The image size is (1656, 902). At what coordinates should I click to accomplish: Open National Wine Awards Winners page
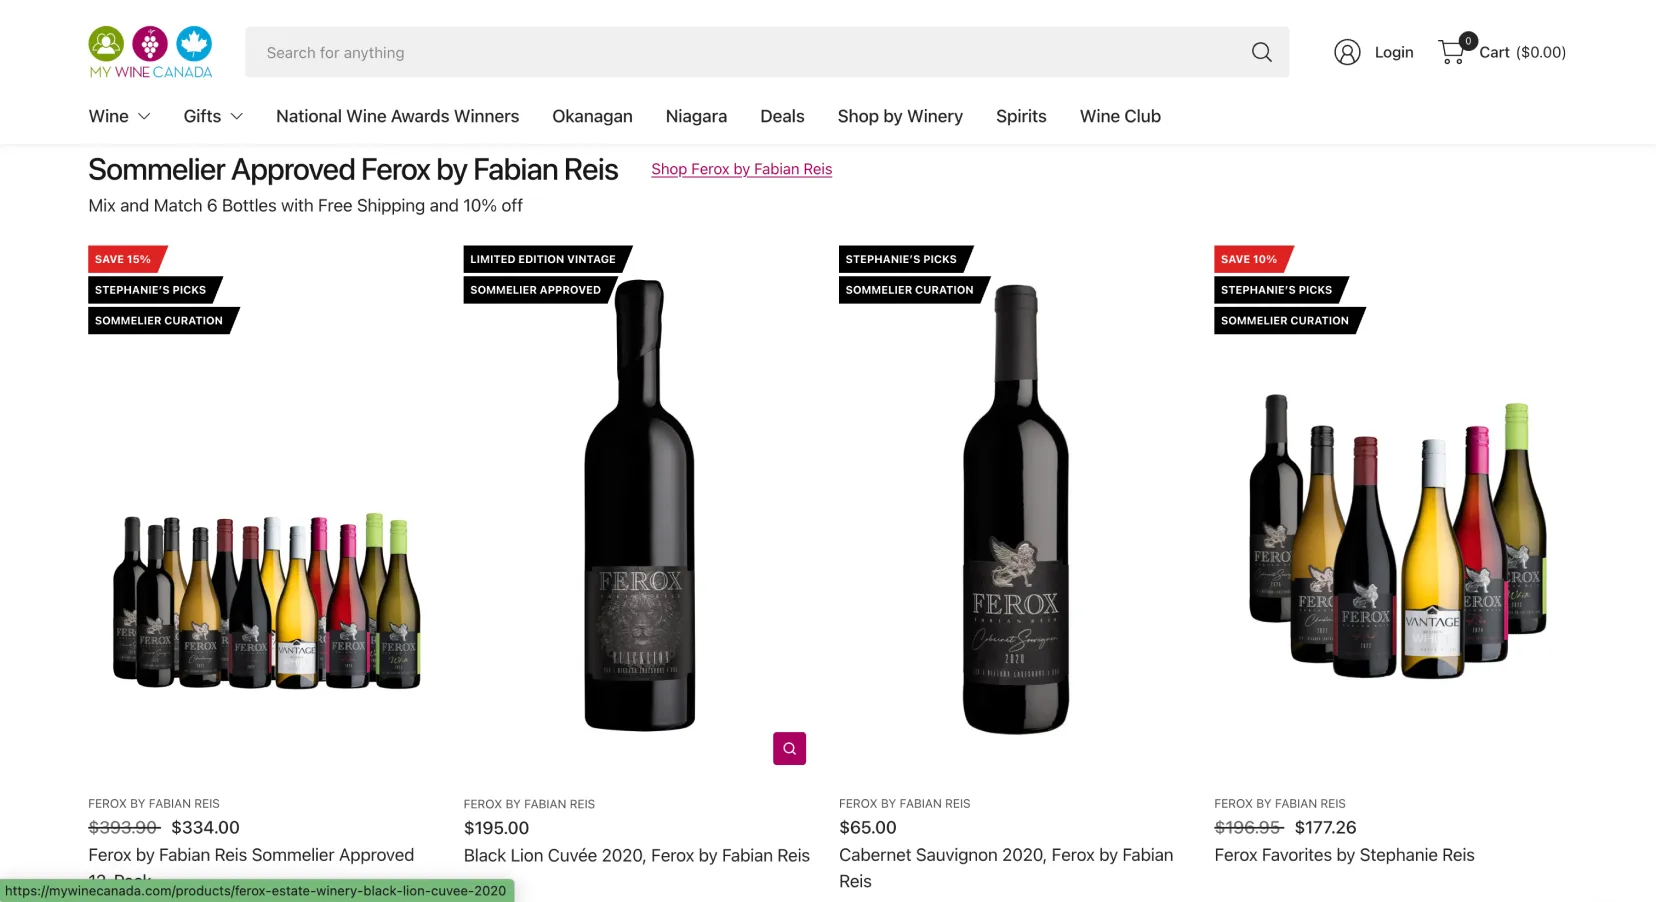[x=397, y=116]
